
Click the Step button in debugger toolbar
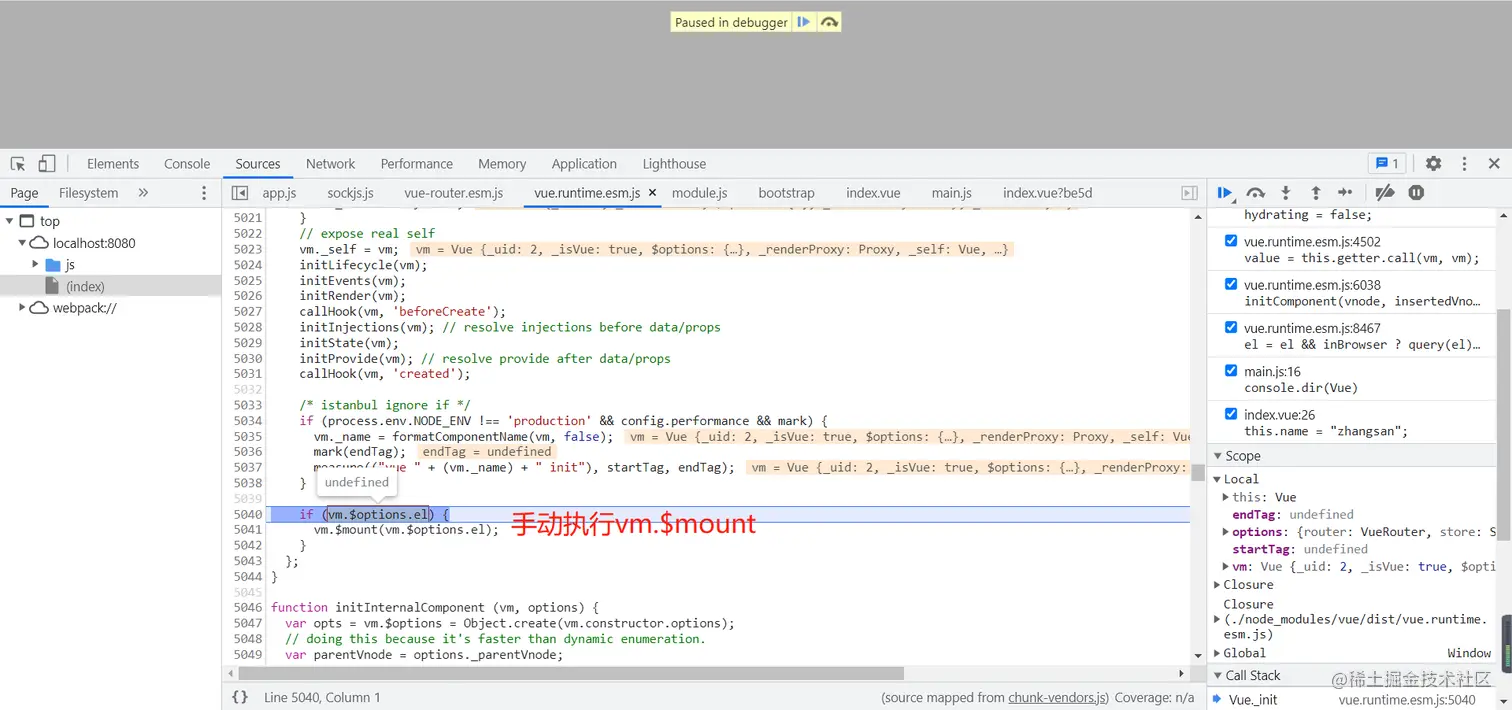click(x=1345, y=193)
